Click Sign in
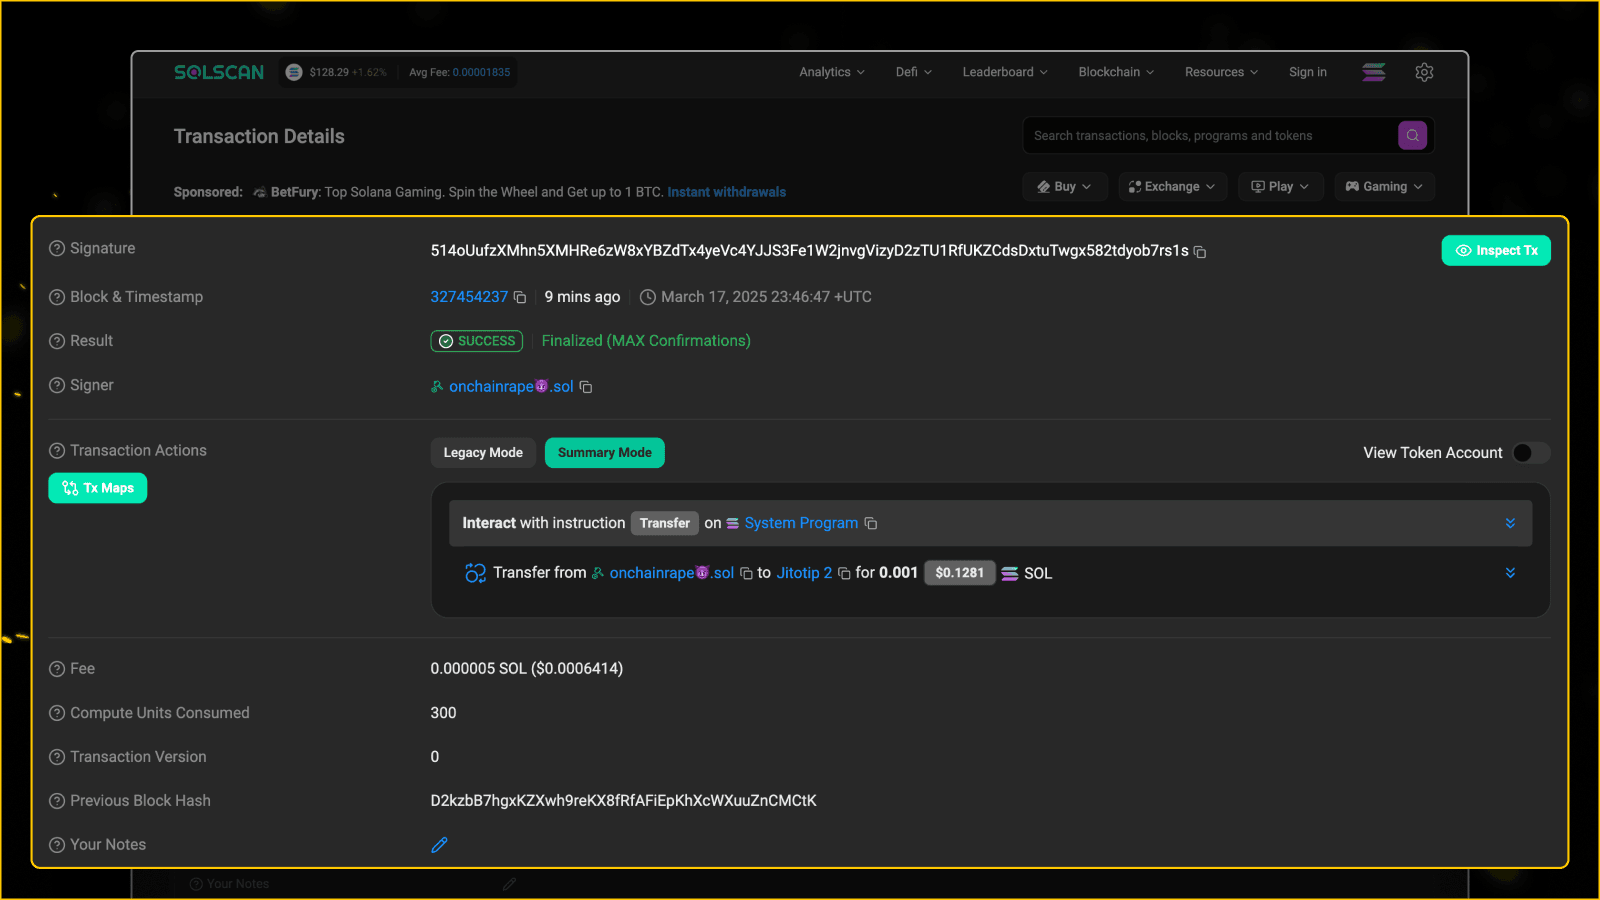 pos(1308,72)
